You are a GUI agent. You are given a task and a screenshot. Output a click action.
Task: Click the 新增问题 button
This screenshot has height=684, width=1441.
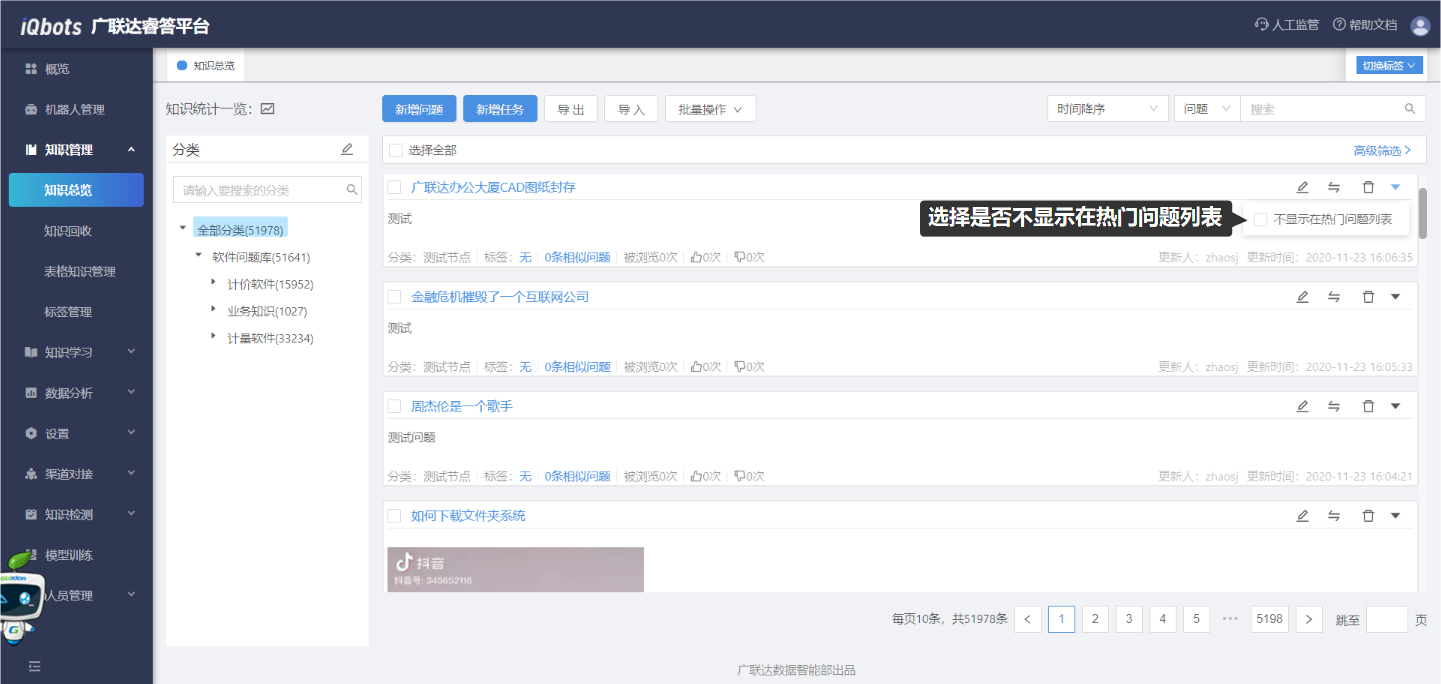click(419, 109)
